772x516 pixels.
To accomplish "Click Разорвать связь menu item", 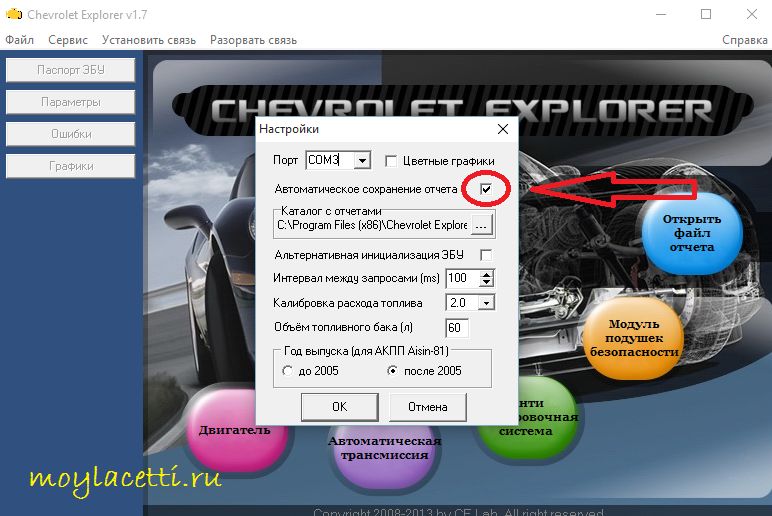I will [253, 40].
